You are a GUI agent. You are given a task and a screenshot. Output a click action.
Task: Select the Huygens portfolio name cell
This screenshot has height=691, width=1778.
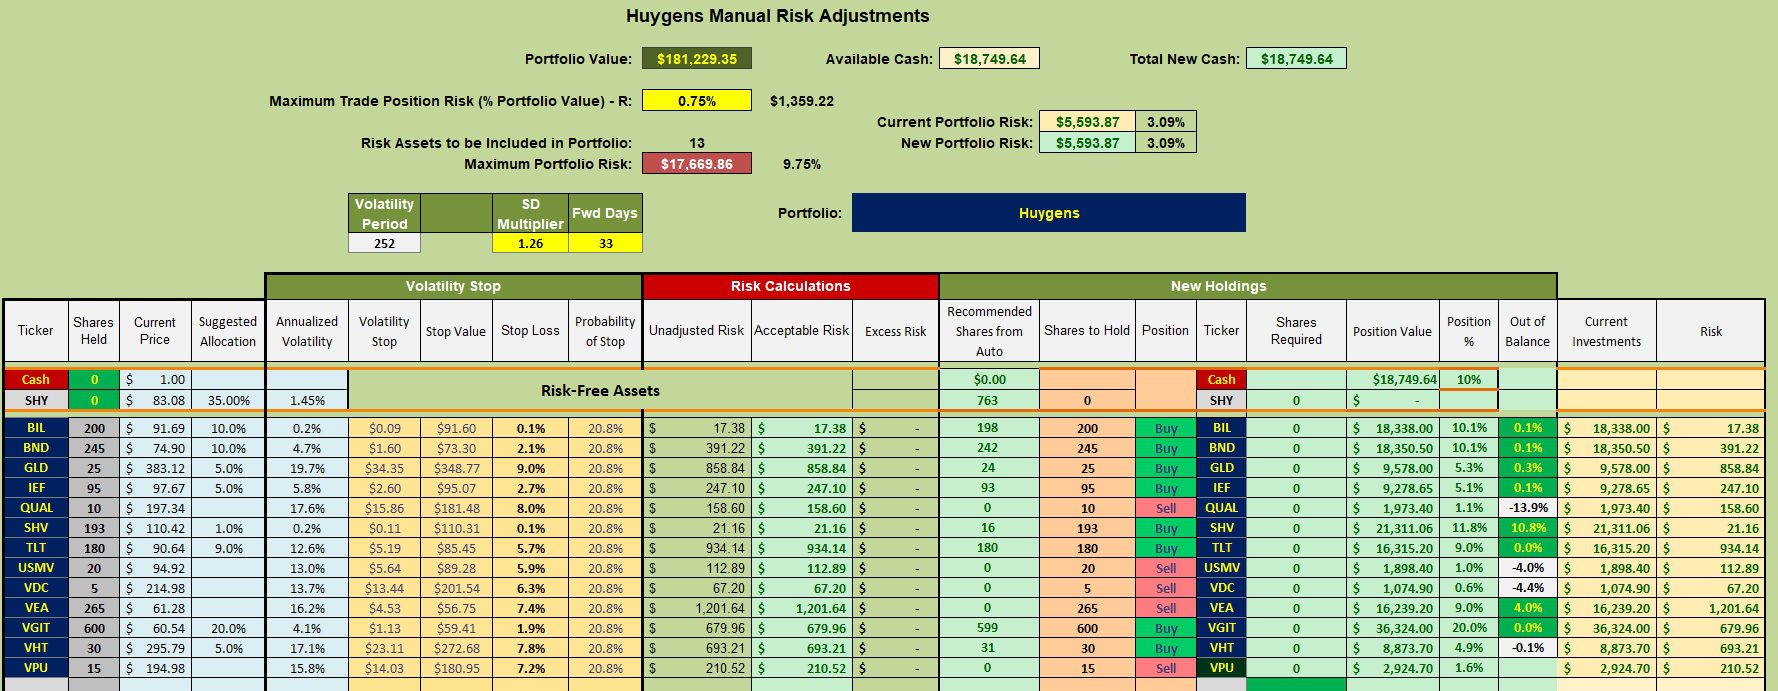click(x=1049, y=213)
